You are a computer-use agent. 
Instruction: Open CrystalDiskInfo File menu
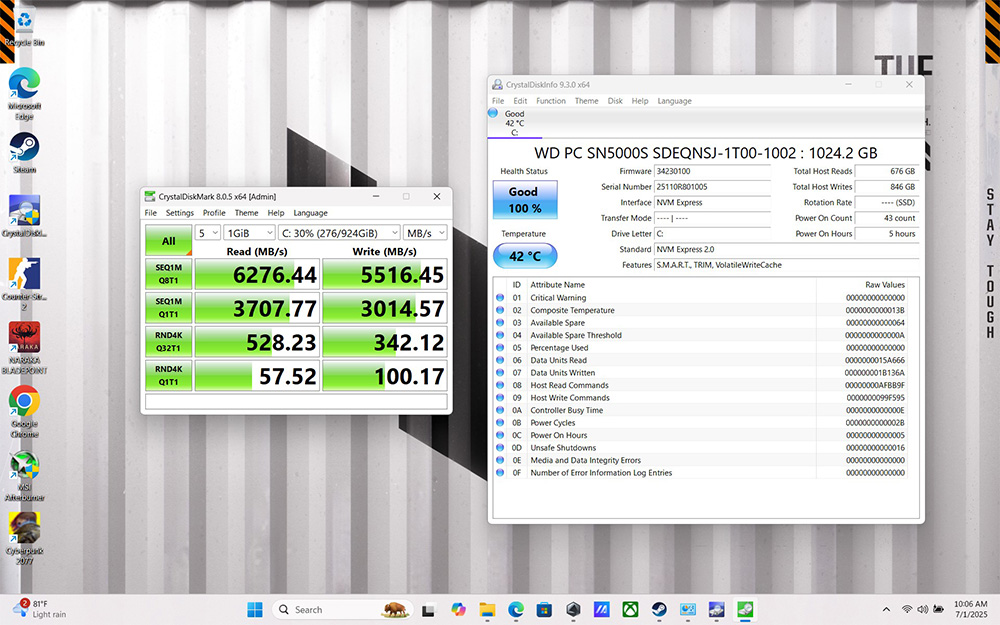click(x=498, y=101)
